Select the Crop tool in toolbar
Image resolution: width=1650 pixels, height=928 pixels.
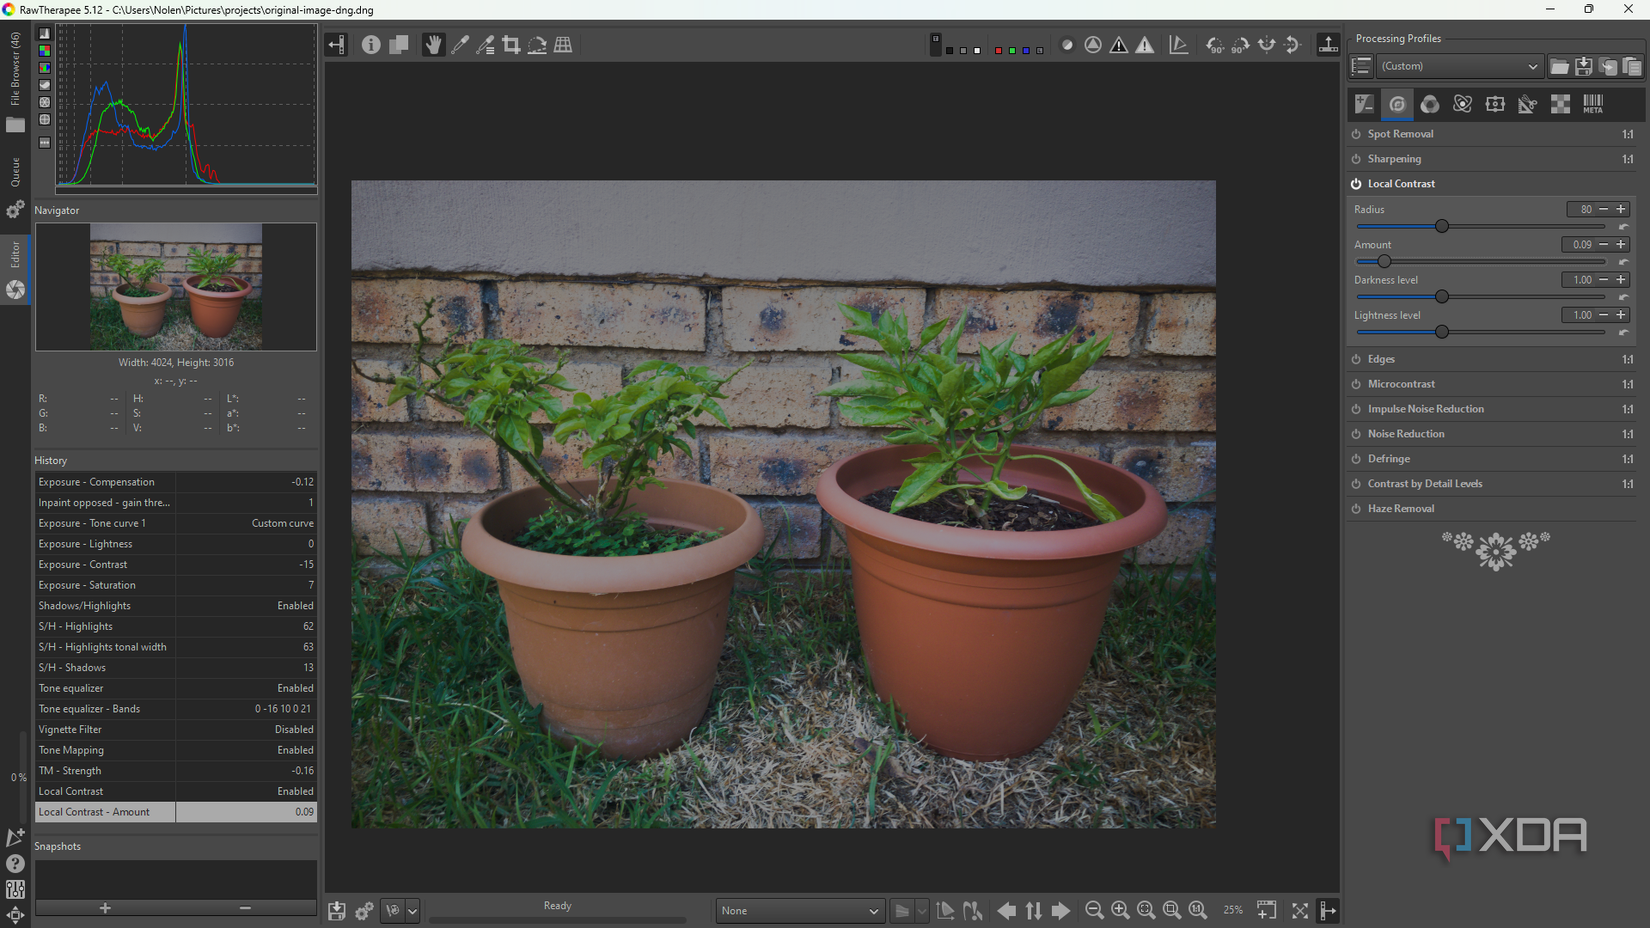[x=511, y=45]
